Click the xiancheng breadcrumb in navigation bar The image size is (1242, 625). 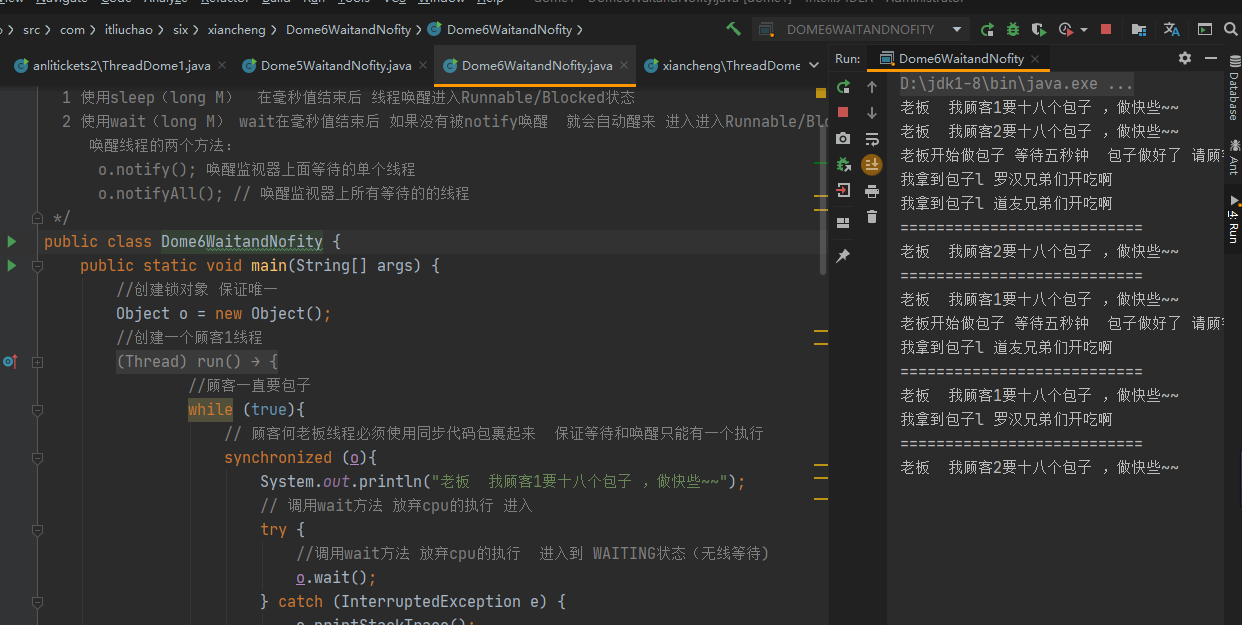[x=235, y=30]
